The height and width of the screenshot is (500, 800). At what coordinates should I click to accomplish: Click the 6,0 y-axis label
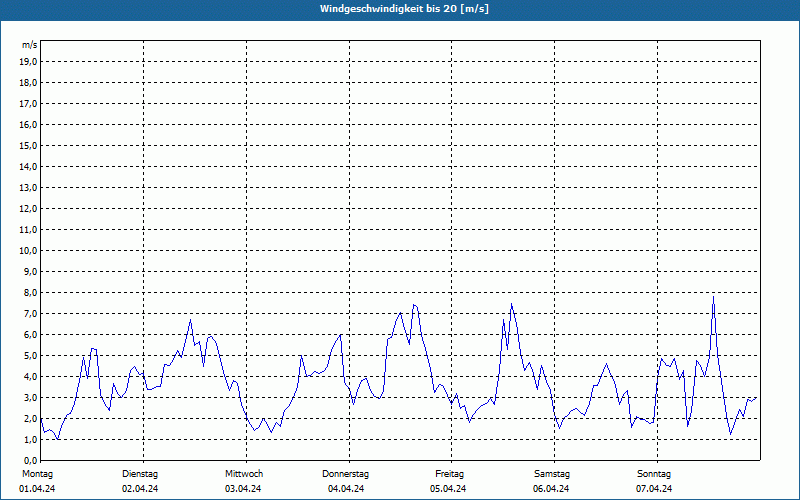point(30,334)
